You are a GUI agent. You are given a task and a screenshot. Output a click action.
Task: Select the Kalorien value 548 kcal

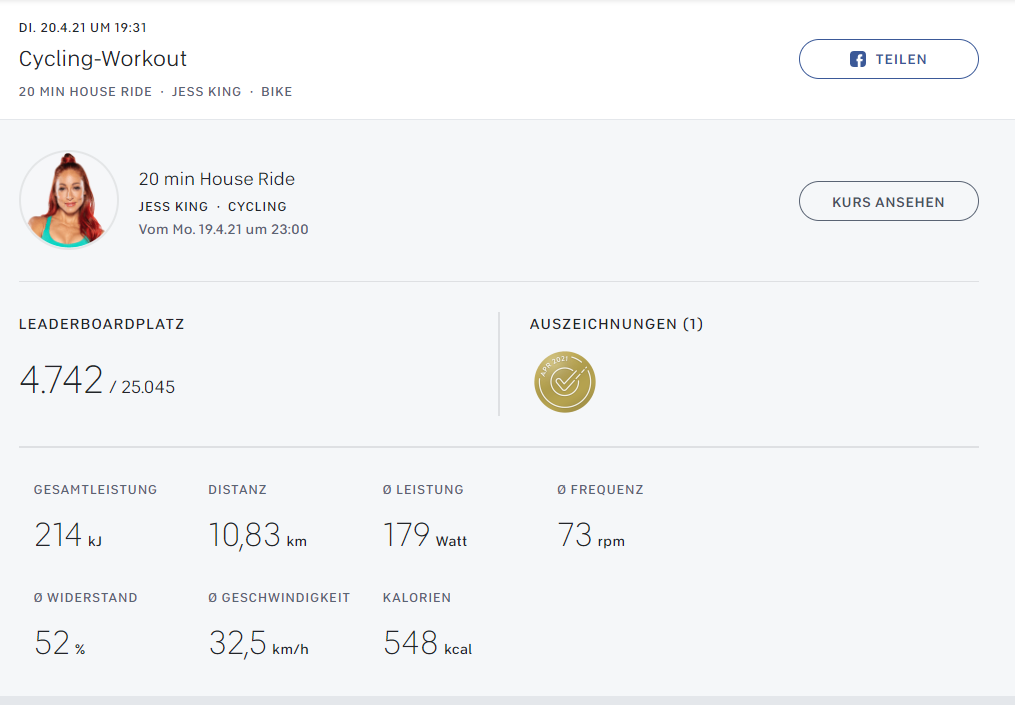tap(427, 644)
